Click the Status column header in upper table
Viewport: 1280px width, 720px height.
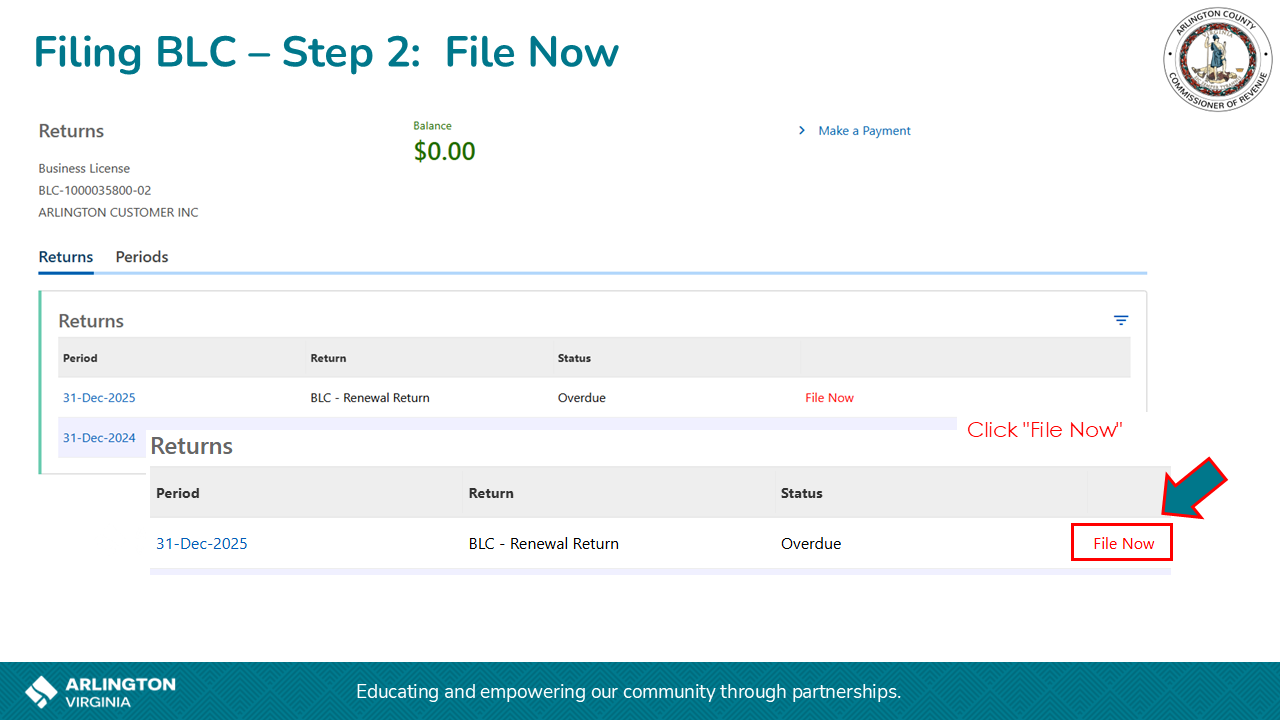pos(574,358)
